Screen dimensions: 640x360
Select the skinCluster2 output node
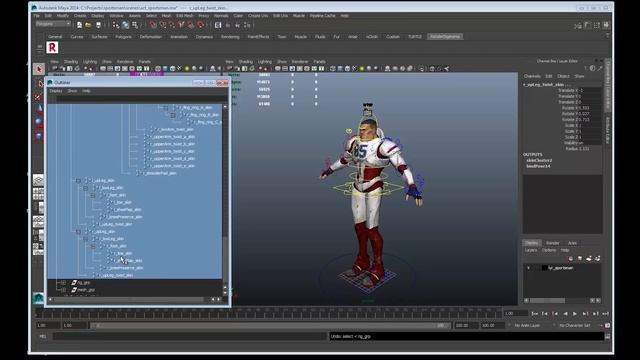click(x=539, y=160)
